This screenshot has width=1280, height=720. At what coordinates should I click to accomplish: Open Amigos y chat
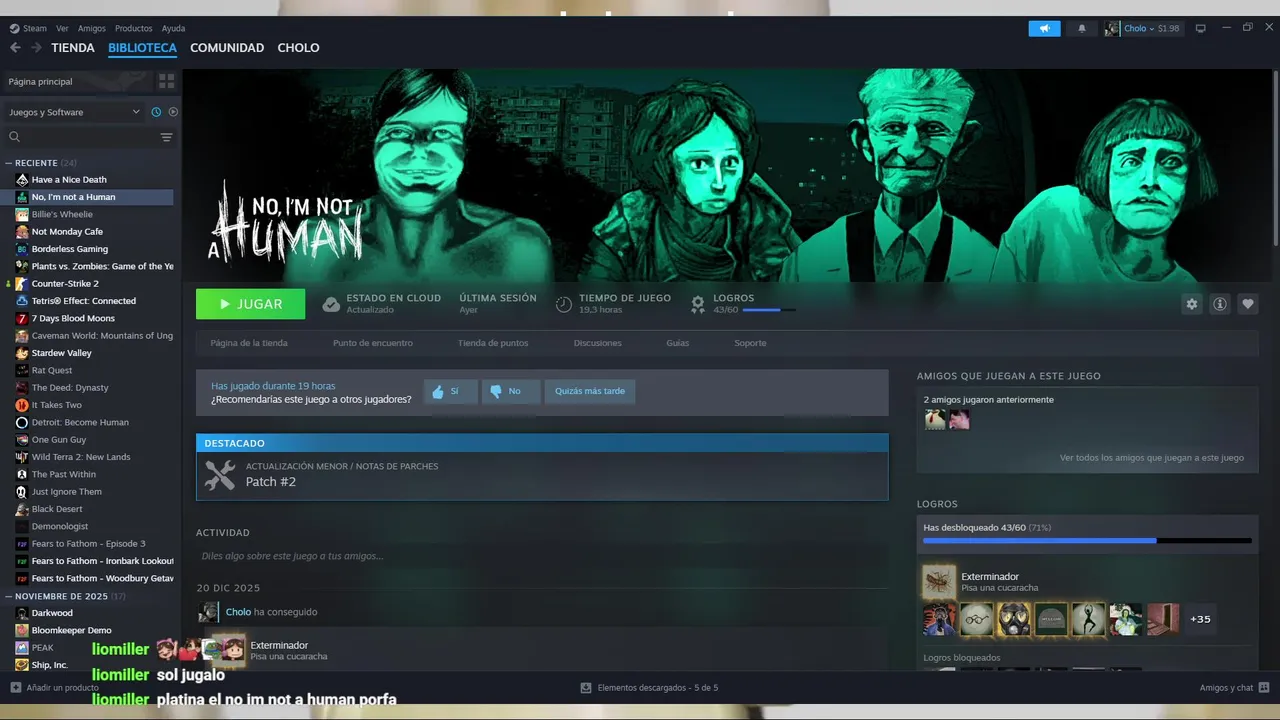click(1235, 688)
